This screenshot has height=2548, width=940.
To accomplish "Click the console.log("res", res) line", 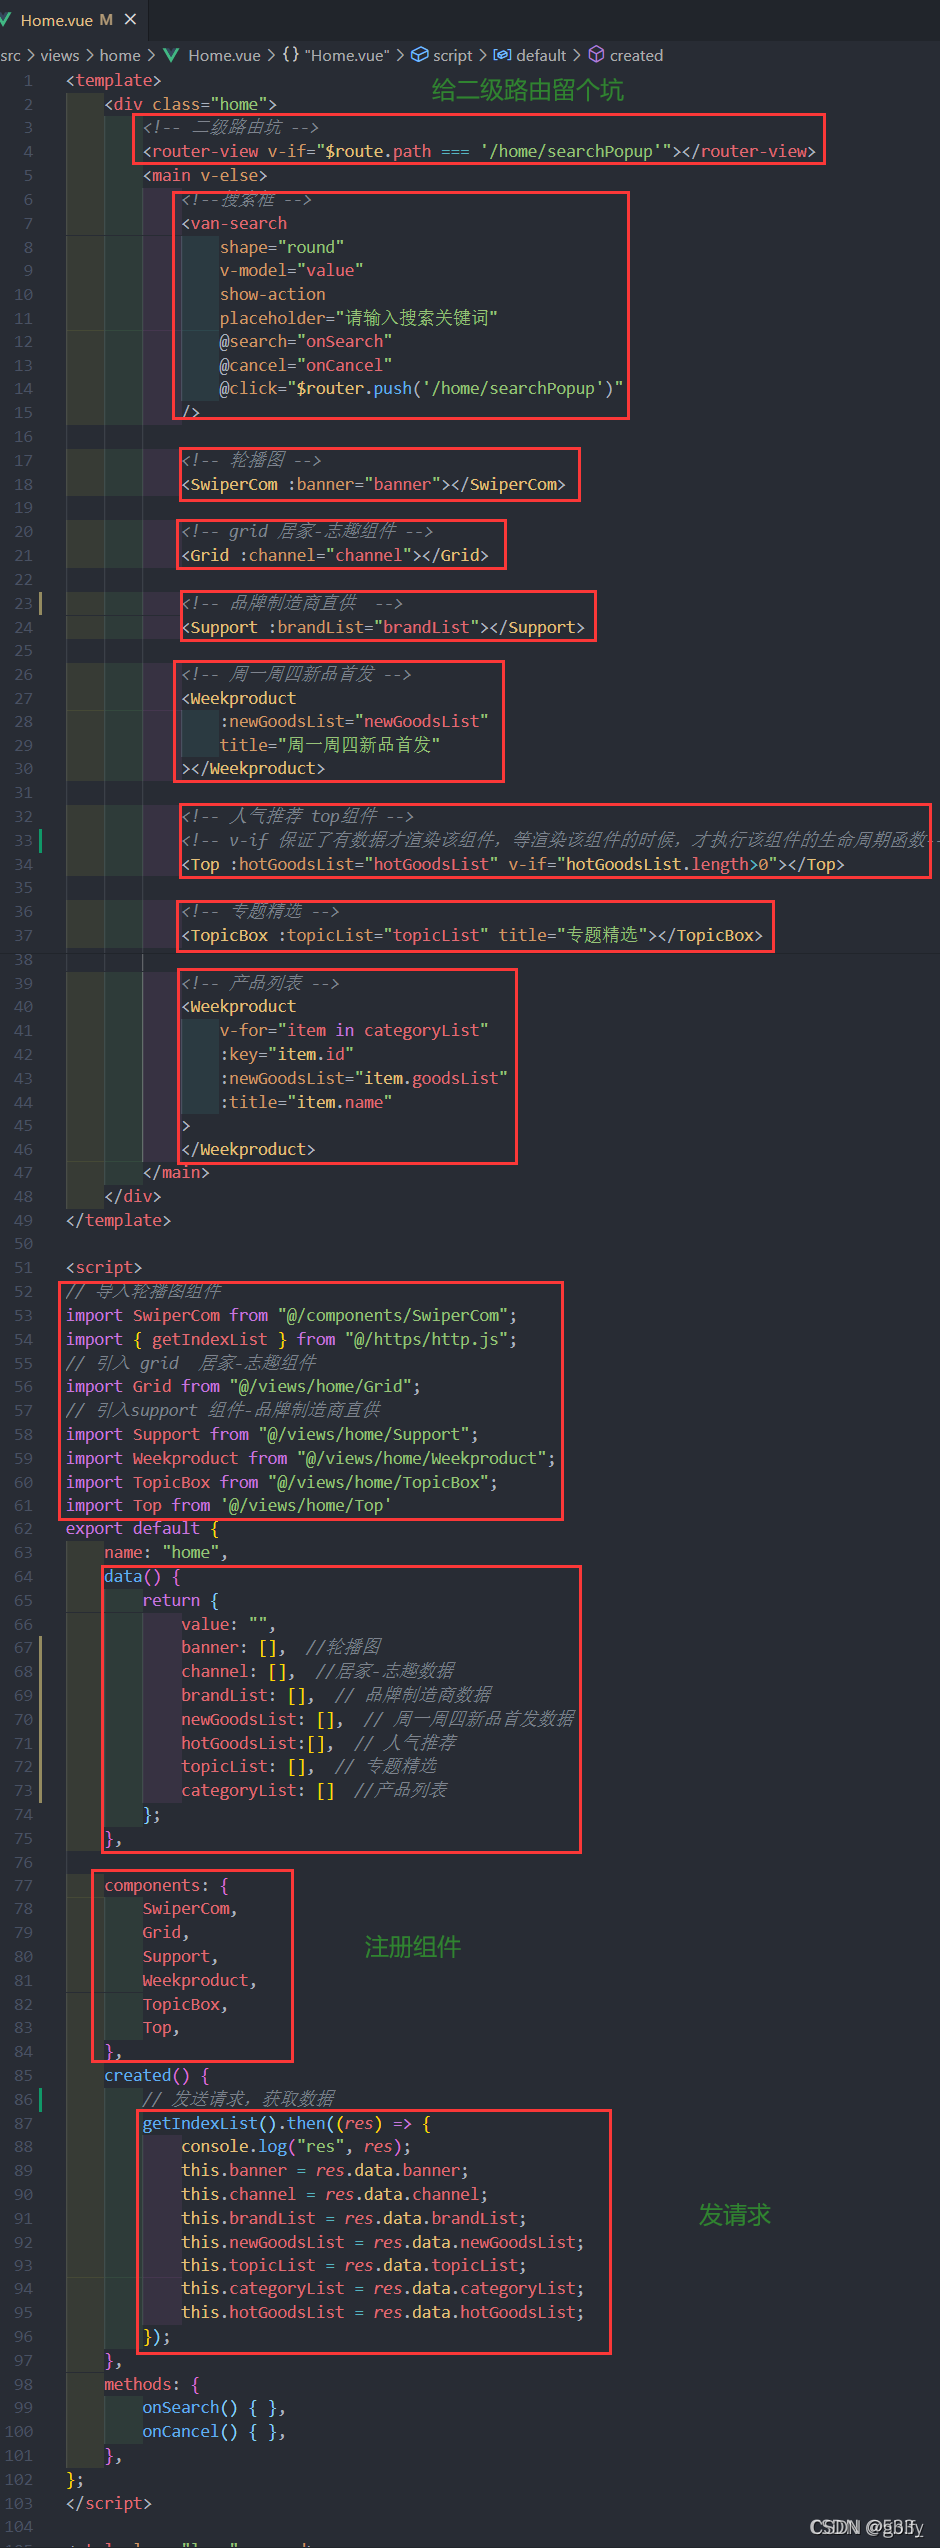I will click(296, 2146).
